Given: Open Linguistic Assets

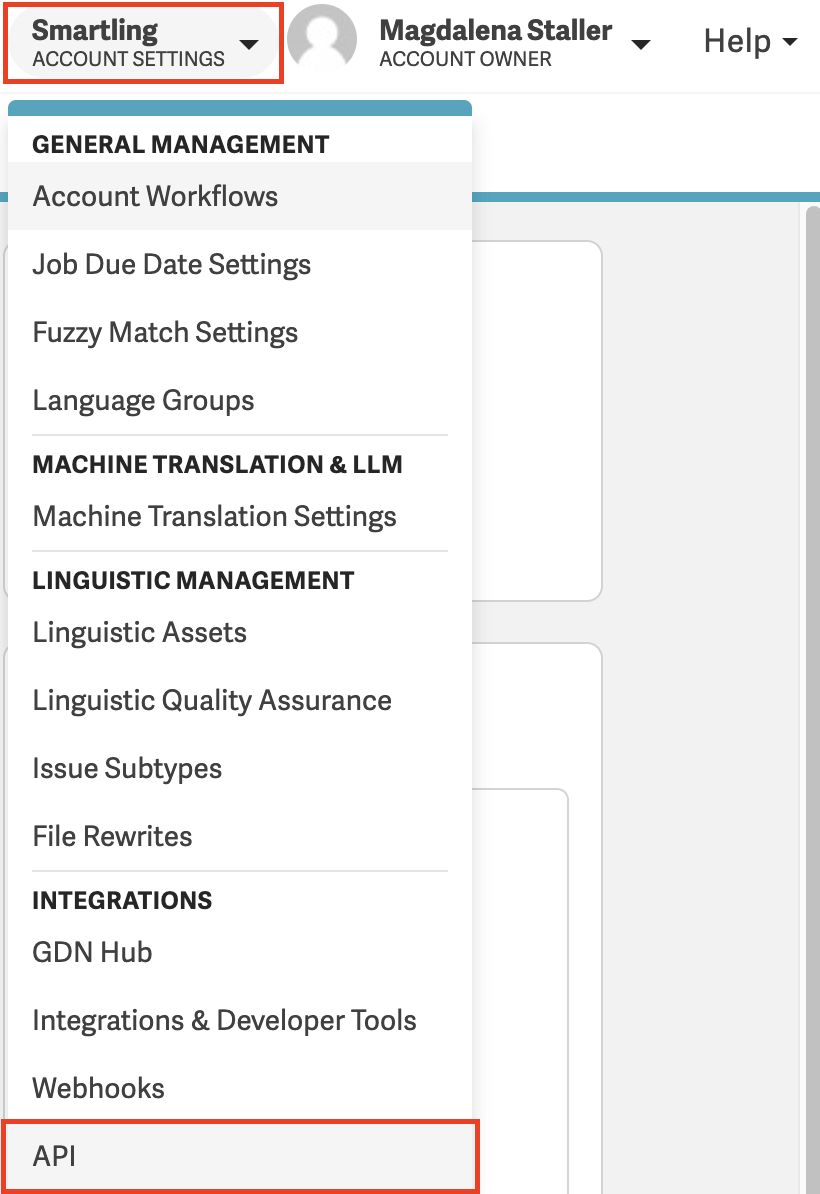Looking at the screenshot, I should (x=139, y=632).
